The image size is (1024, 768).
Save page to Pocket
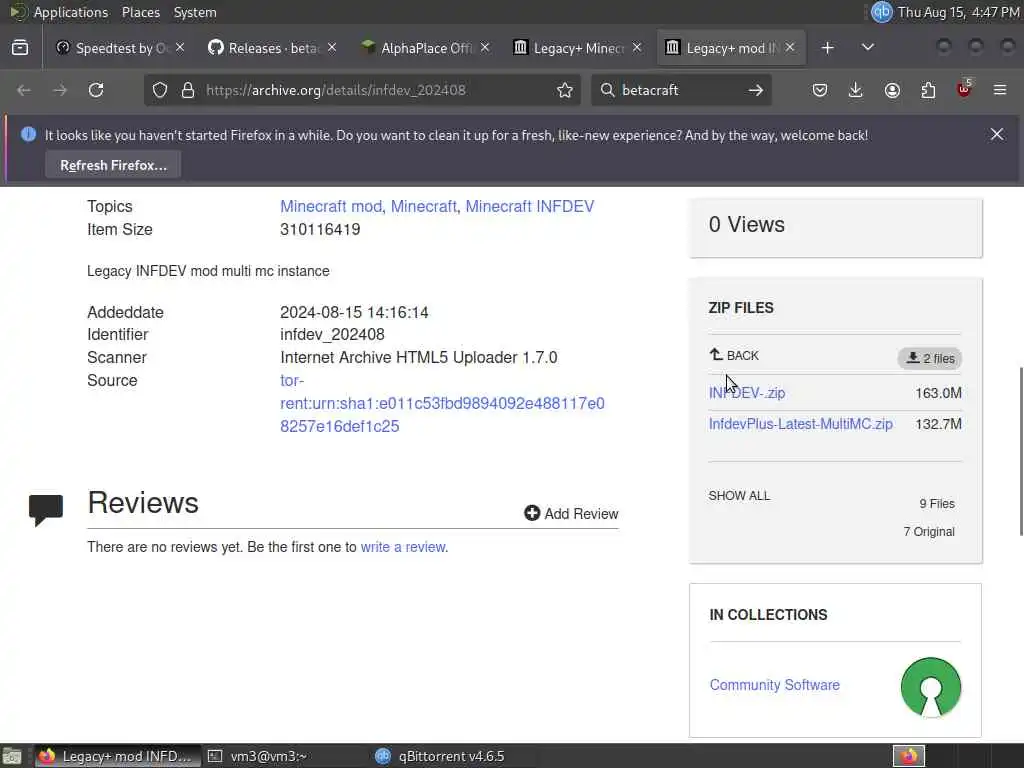[820, 90]
